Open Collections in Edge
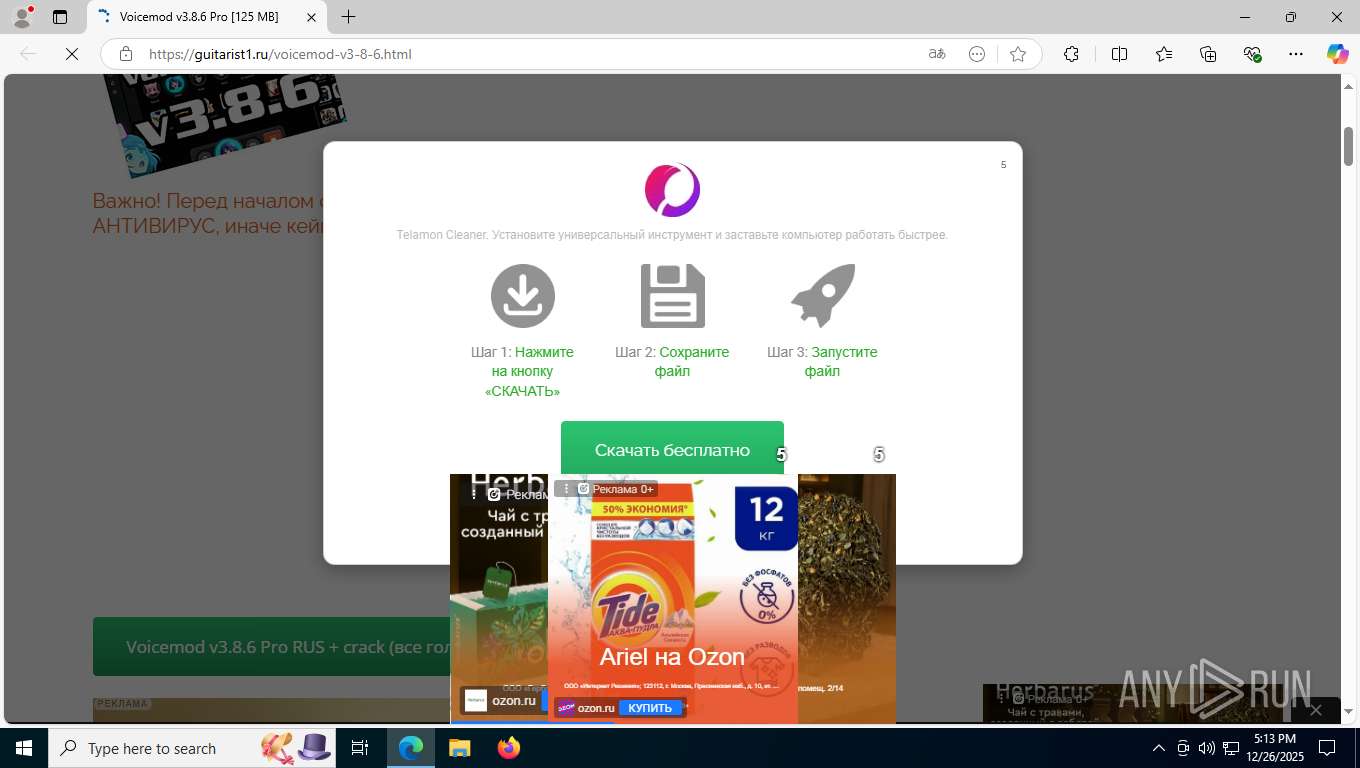 pyautogui.click(x=1208, y=54)
